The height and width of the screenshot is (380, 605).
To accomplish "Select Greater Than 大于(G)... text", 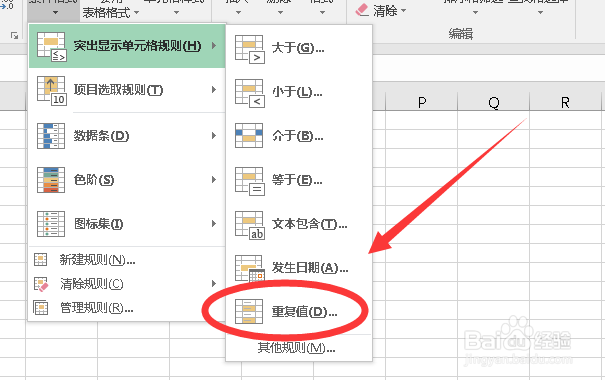I will [x=298, y=48].
